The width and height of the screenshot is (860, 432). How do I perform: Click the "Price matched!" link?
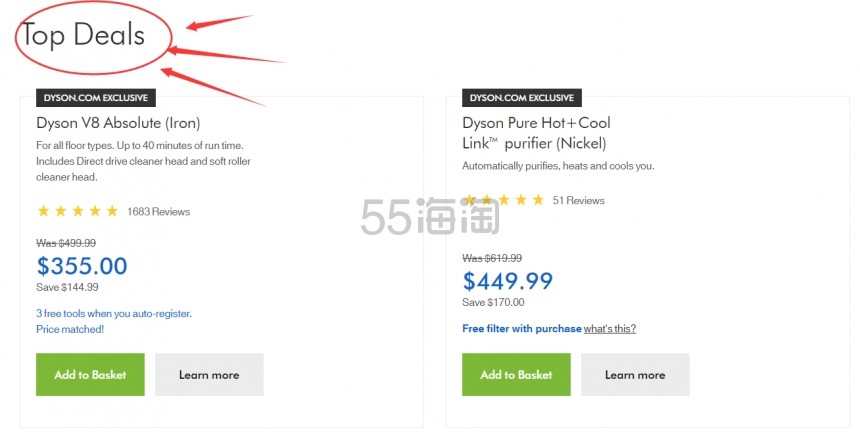point(70,329)
